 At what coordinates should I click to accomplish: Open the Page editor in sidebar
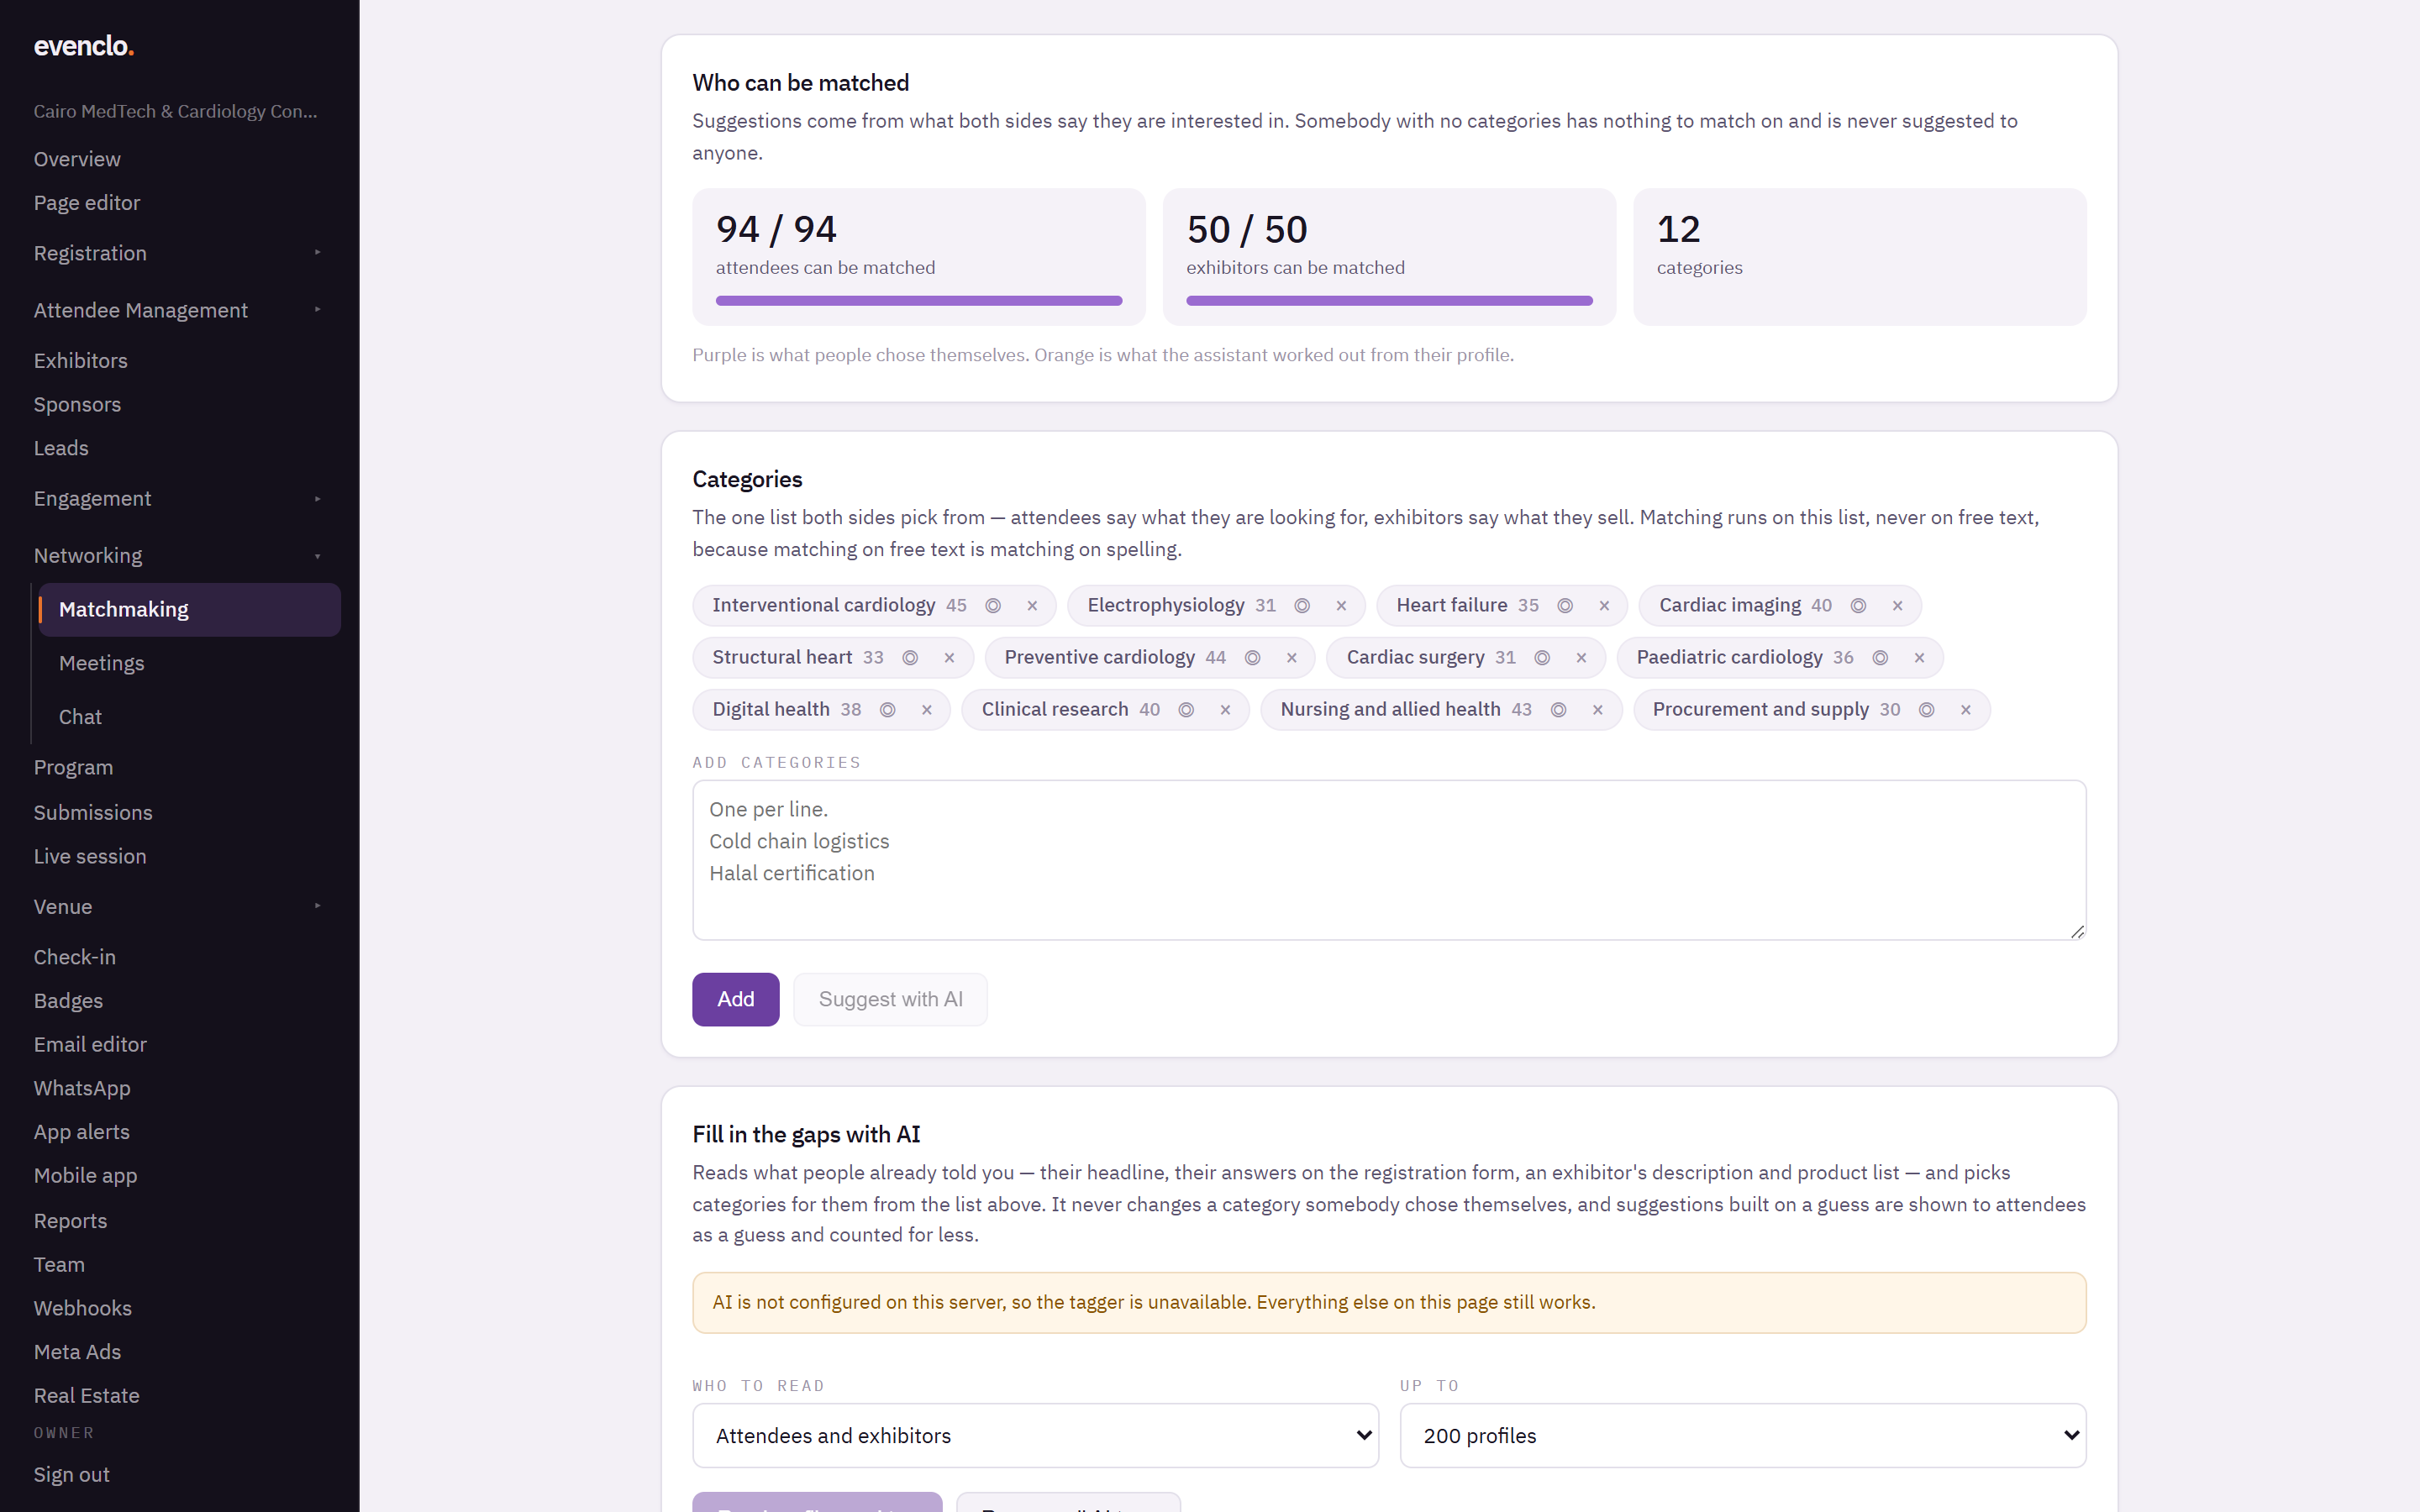pyautogui.click(x=87, y=203)
